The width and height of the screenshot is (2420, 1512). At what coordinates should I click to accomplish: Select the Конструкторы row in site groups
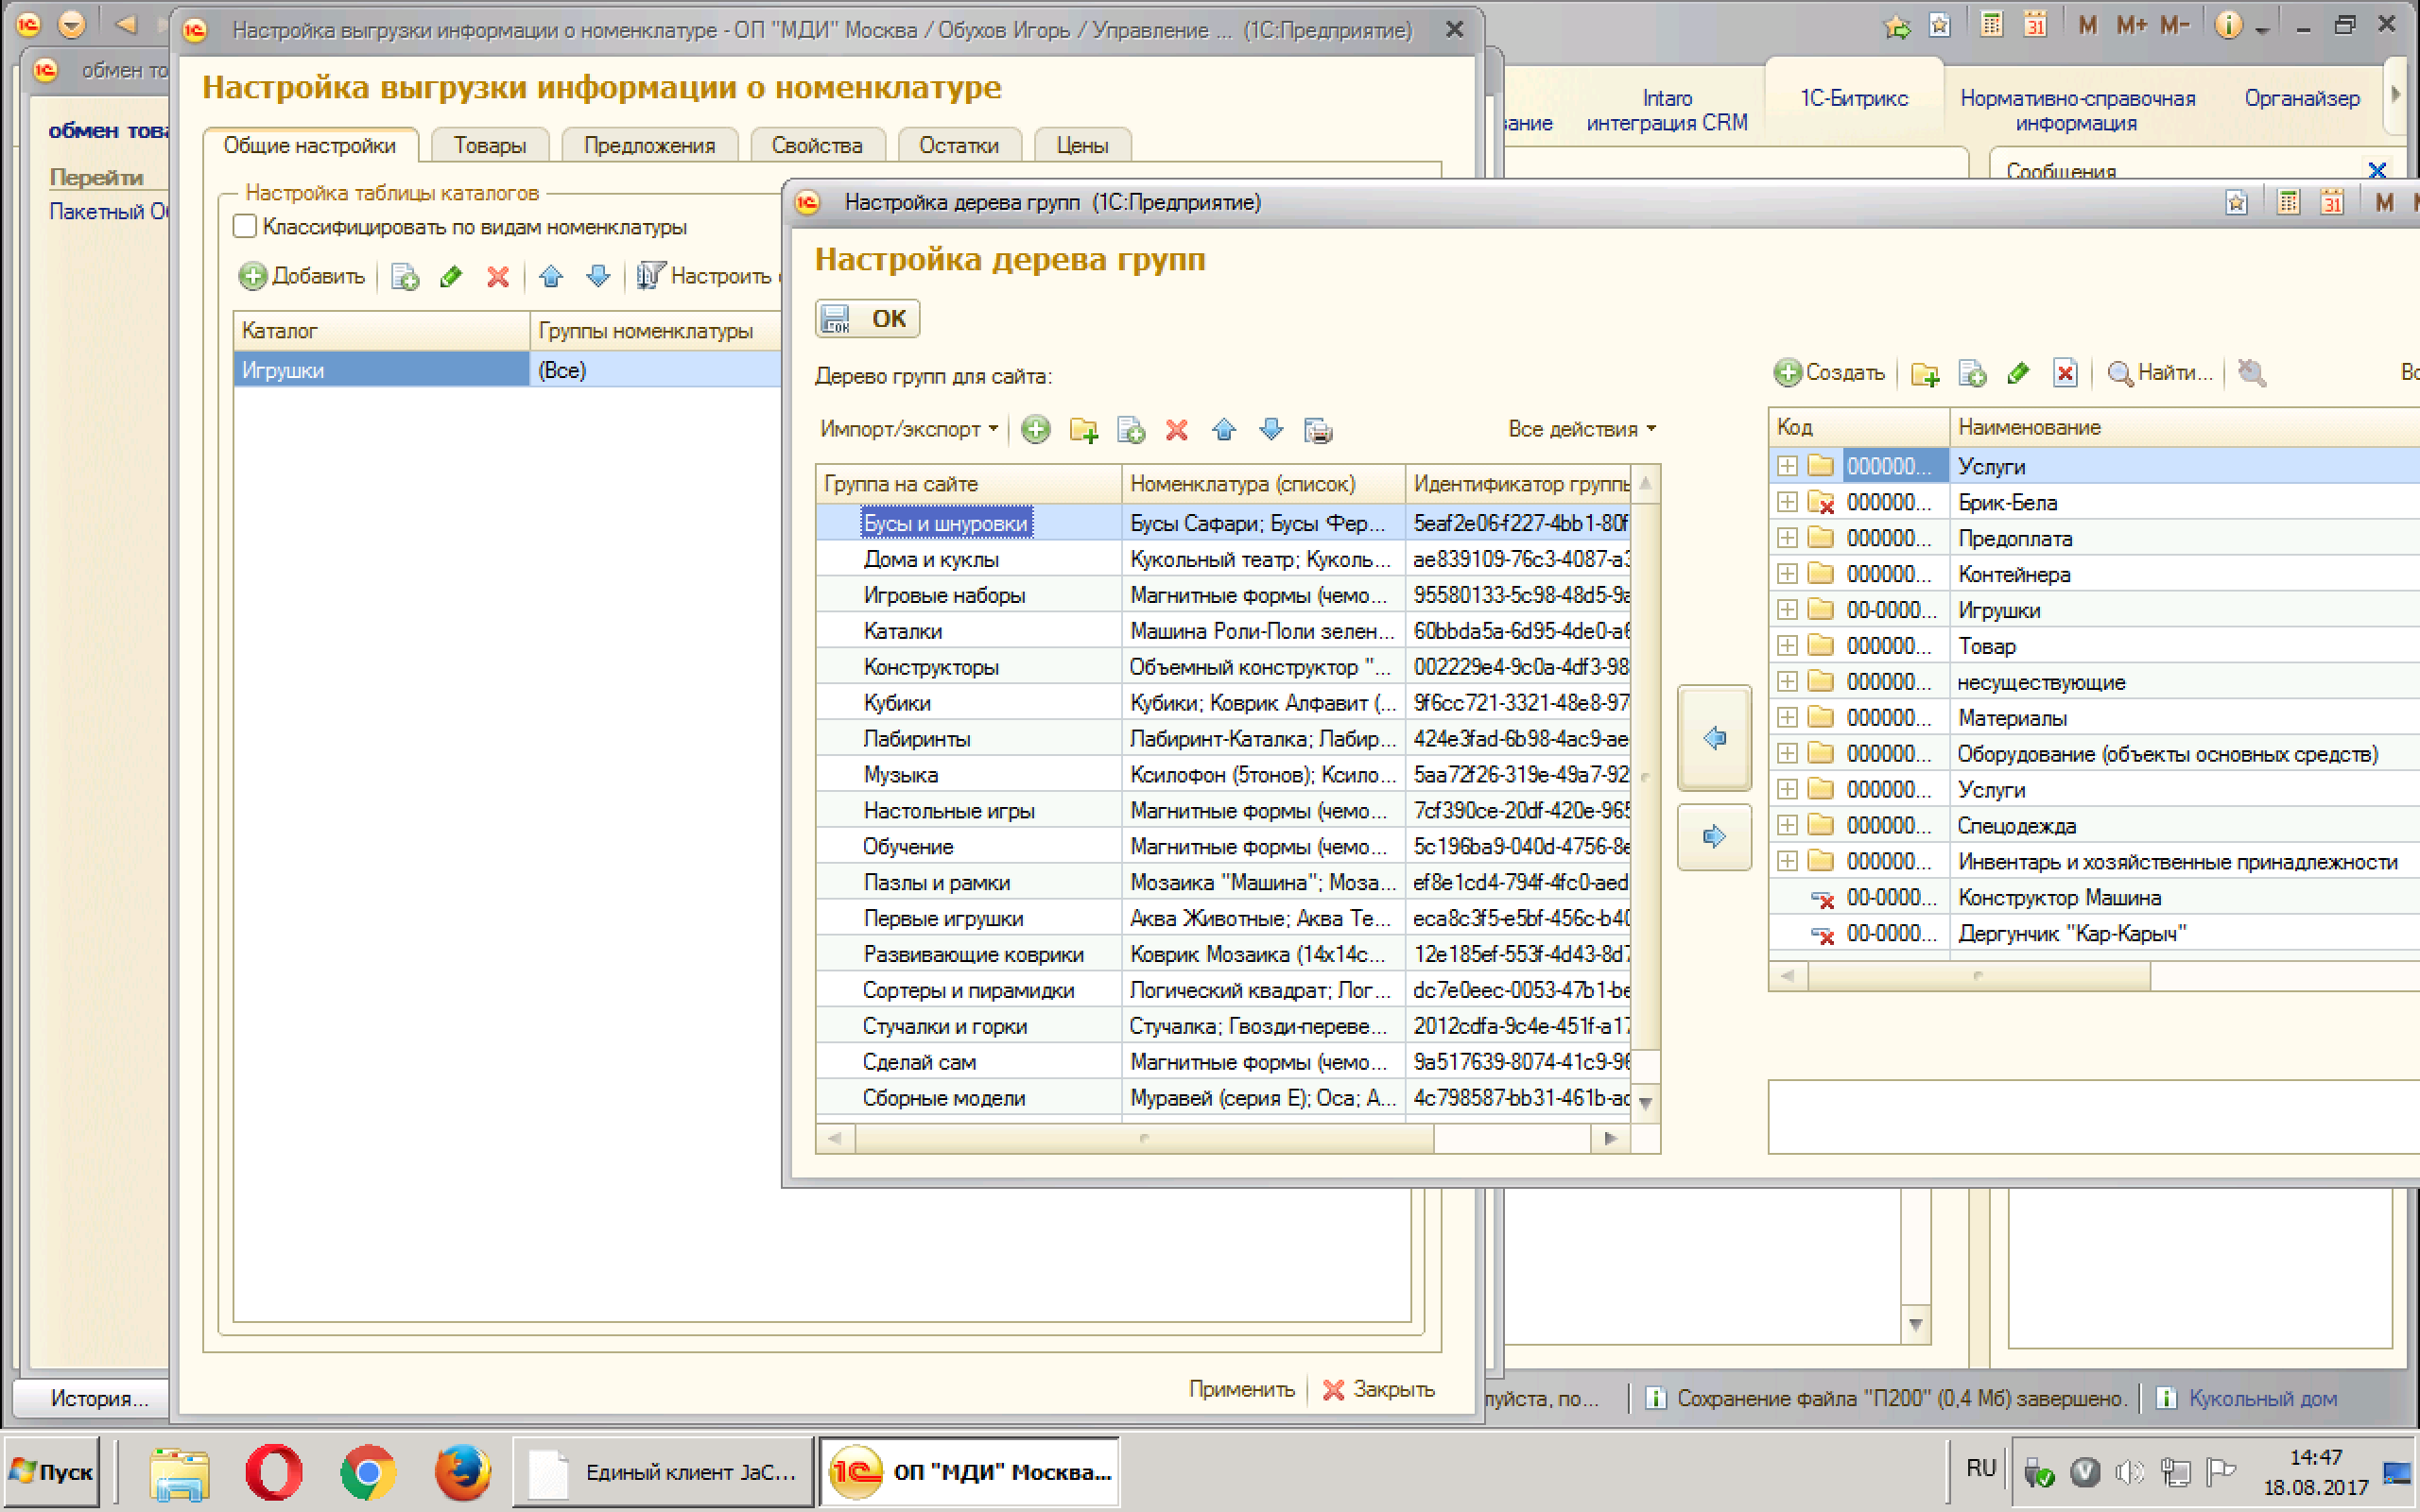[x=930, y=667]
